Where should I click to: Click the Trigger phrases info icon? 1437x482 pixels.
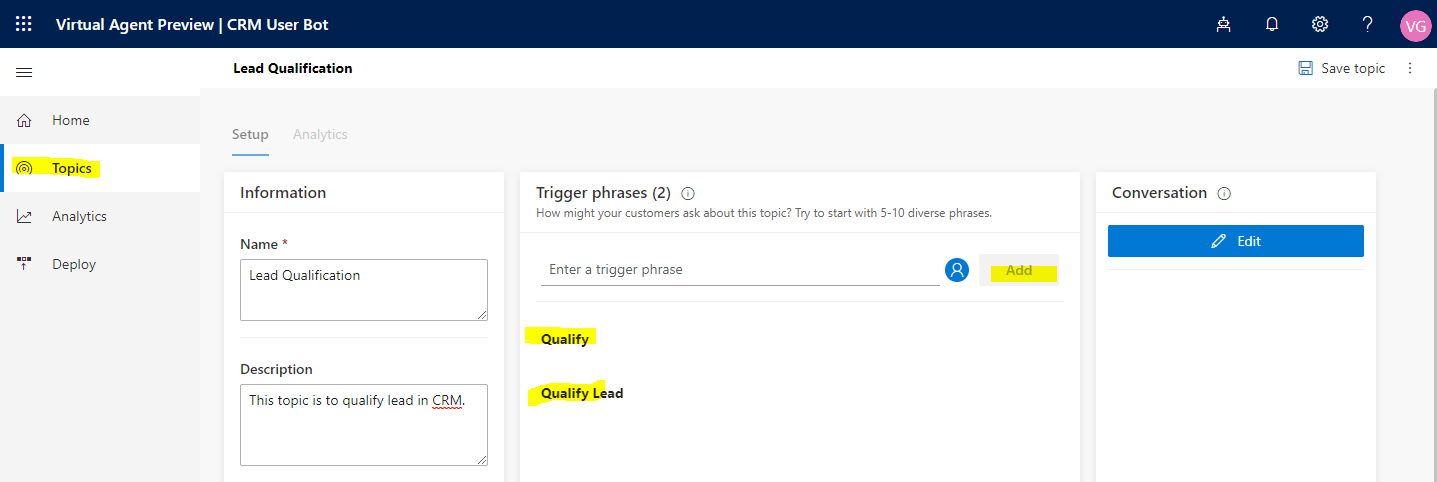[688, 193]
